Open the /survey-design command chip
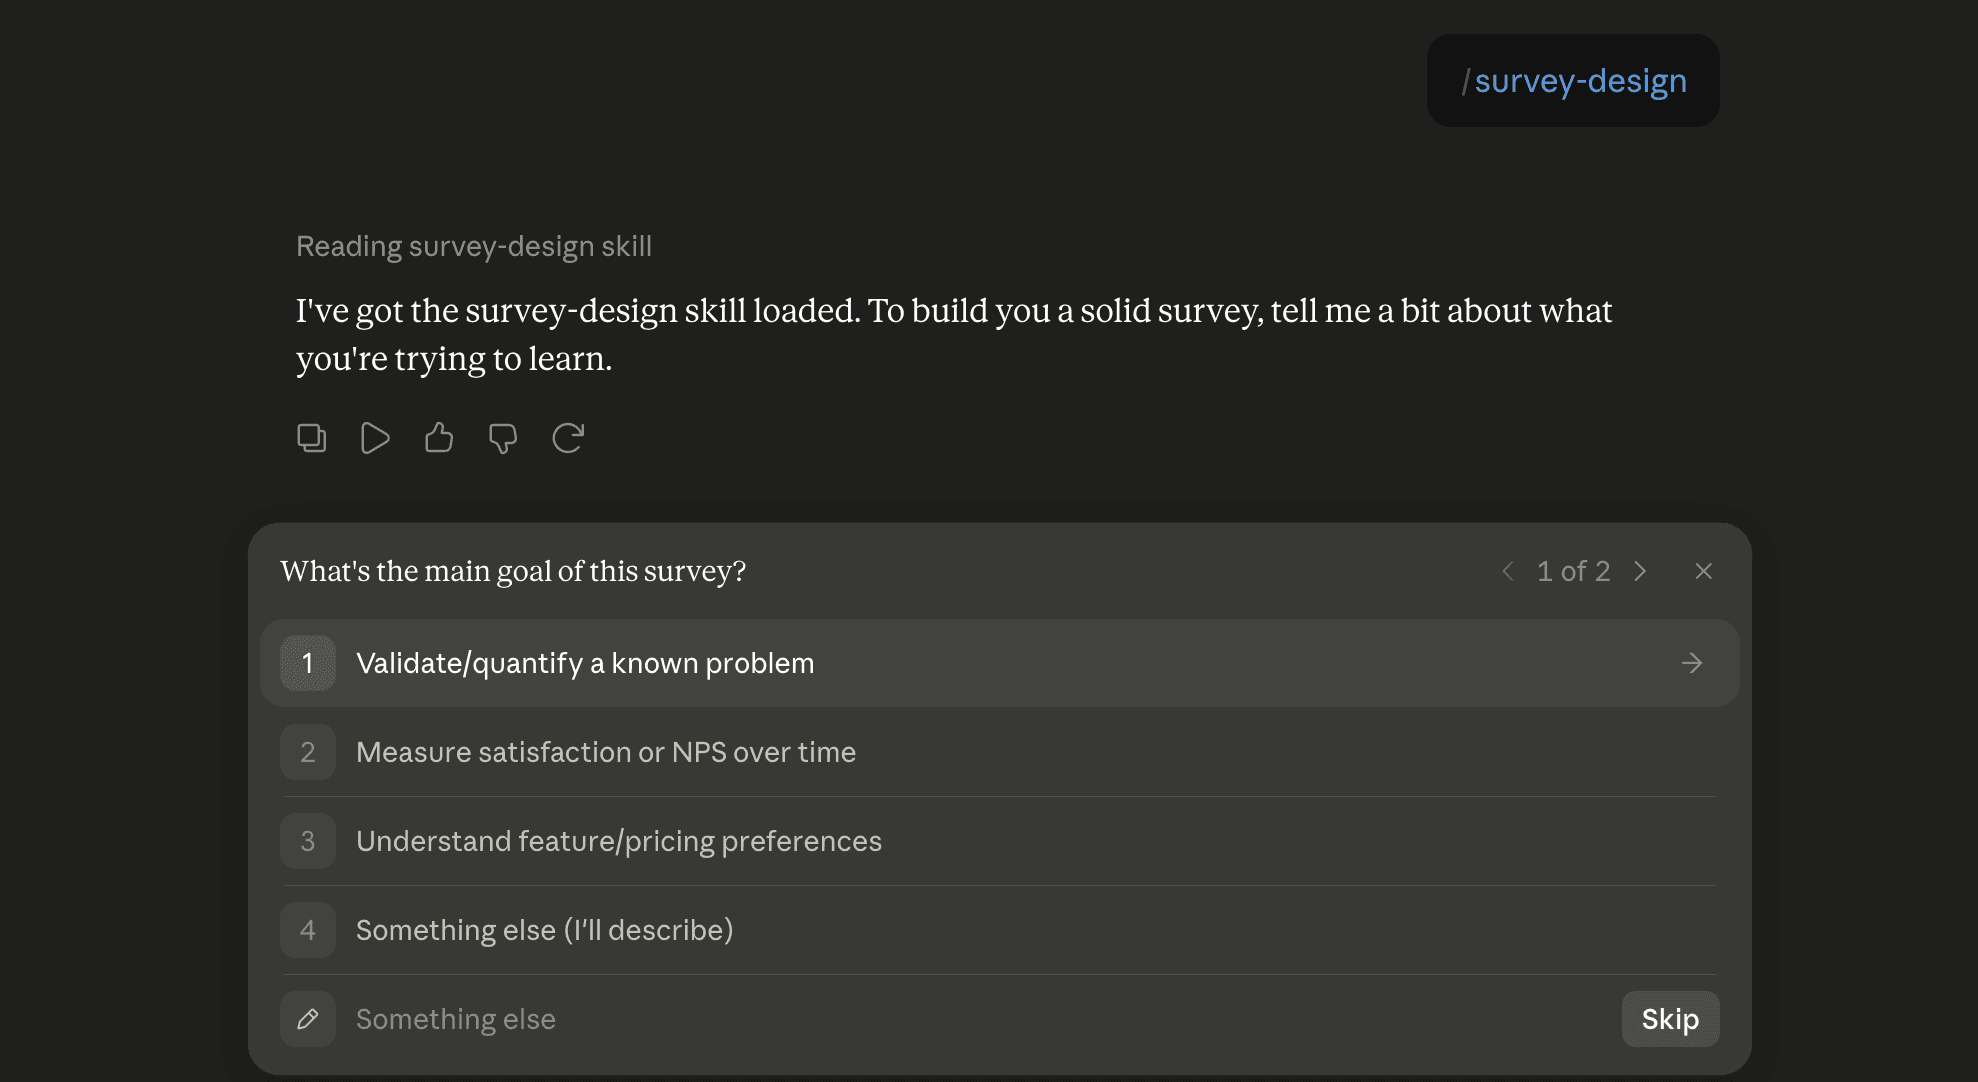The image size is (1978, 1082). pyautogui.click(x=1573, y=80)
